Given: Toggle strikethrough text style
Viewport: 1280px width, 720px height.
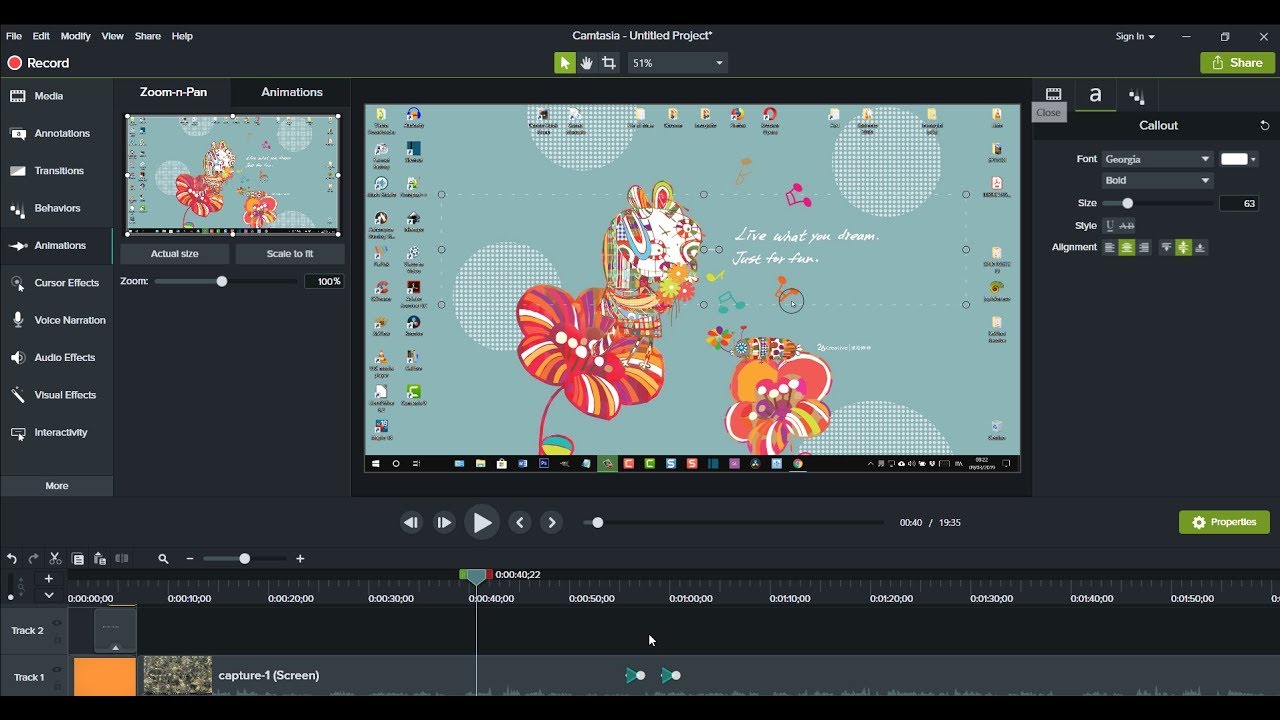Looking at the screenshot, I should click(1127, 226).
